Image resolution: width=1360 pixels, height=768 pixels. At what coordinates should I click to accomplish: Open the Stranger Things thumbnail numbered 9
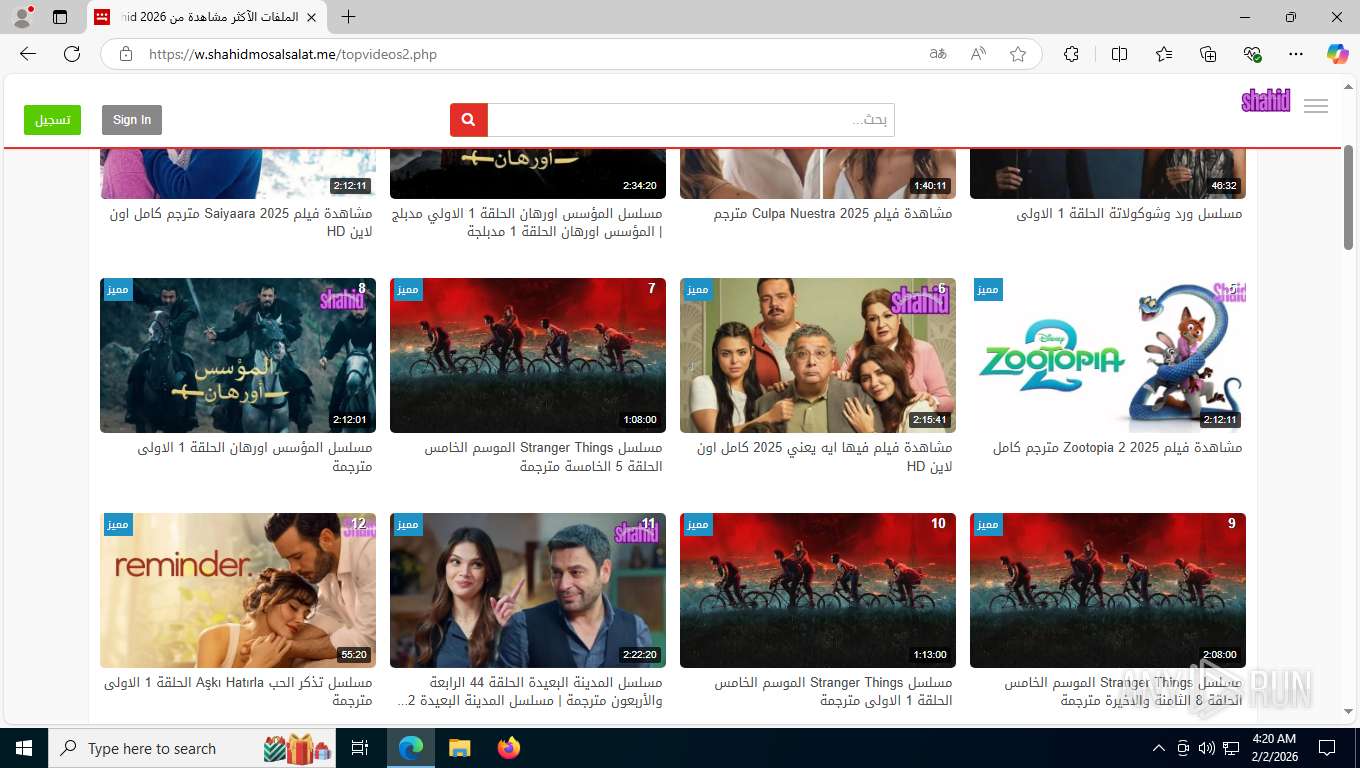point(1108,590)
